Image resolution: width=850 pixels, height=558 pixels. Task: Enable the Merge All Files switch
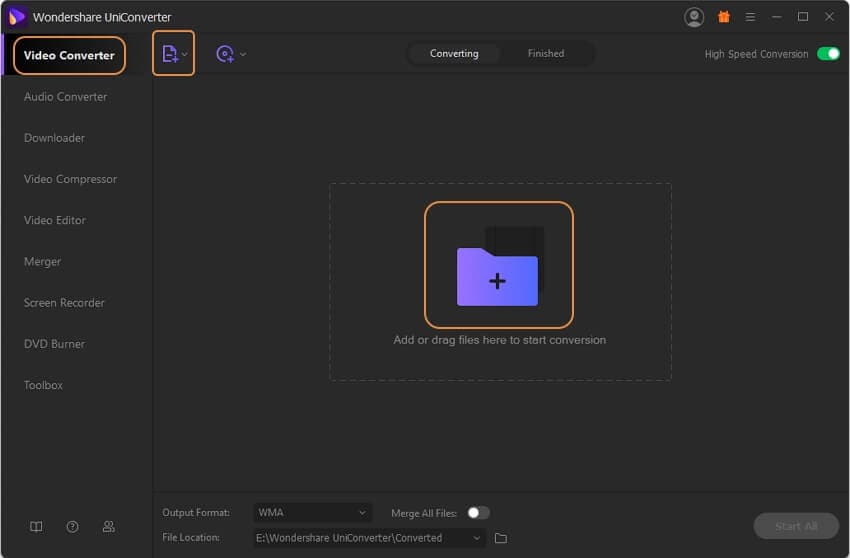478,512
